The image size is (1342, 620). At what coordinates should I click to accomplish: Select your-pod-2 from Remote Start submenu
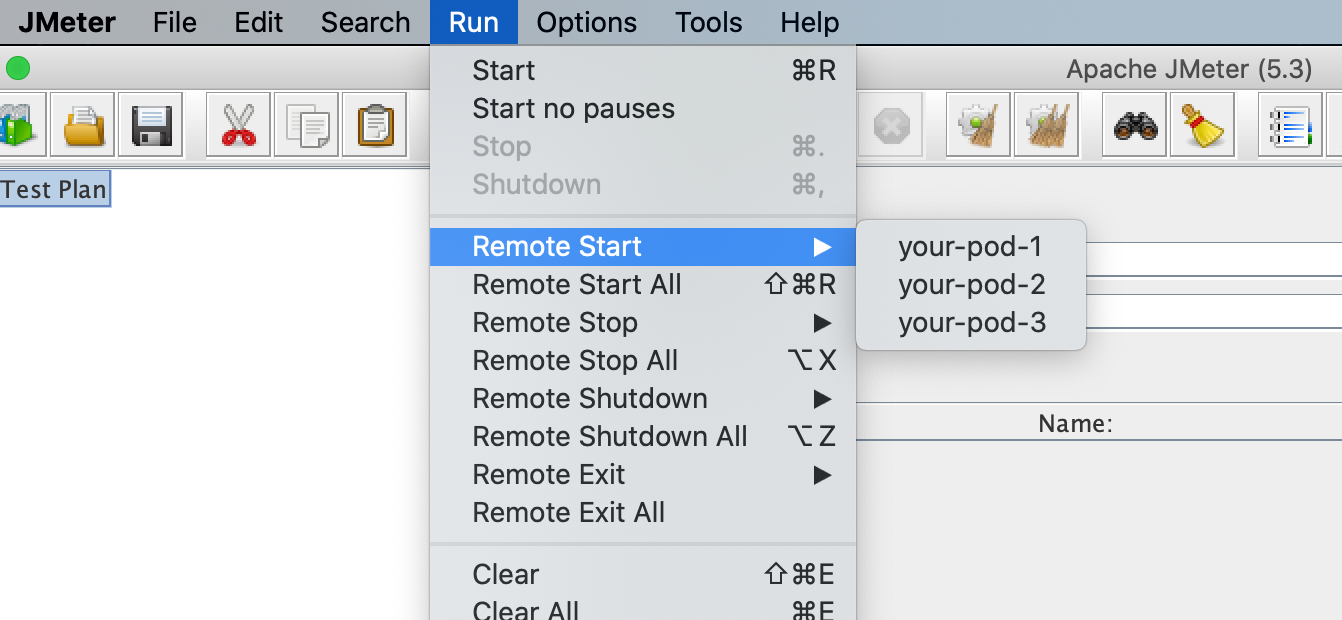click(x=971, y=285)
